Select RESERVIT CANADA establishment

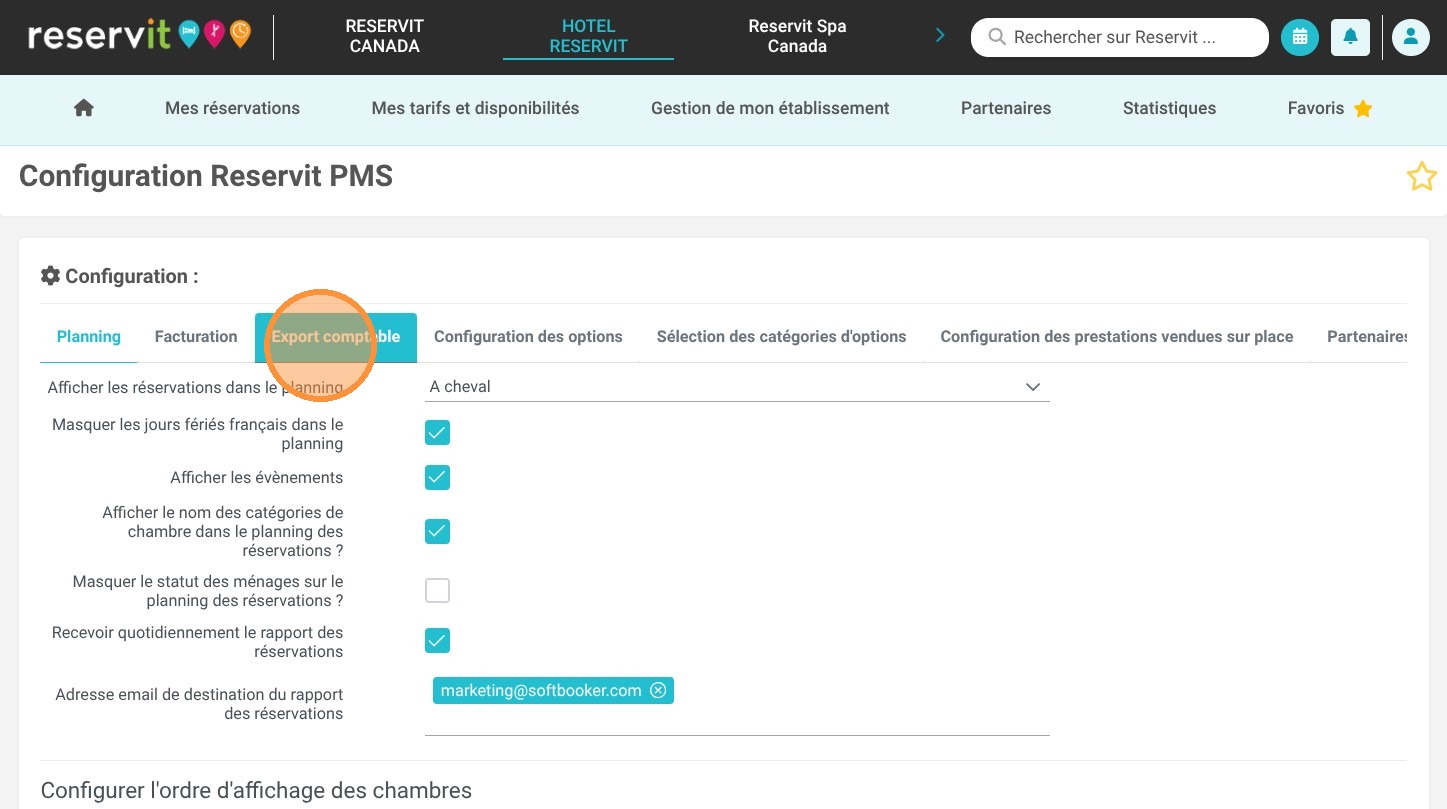(x=384, y=36)
